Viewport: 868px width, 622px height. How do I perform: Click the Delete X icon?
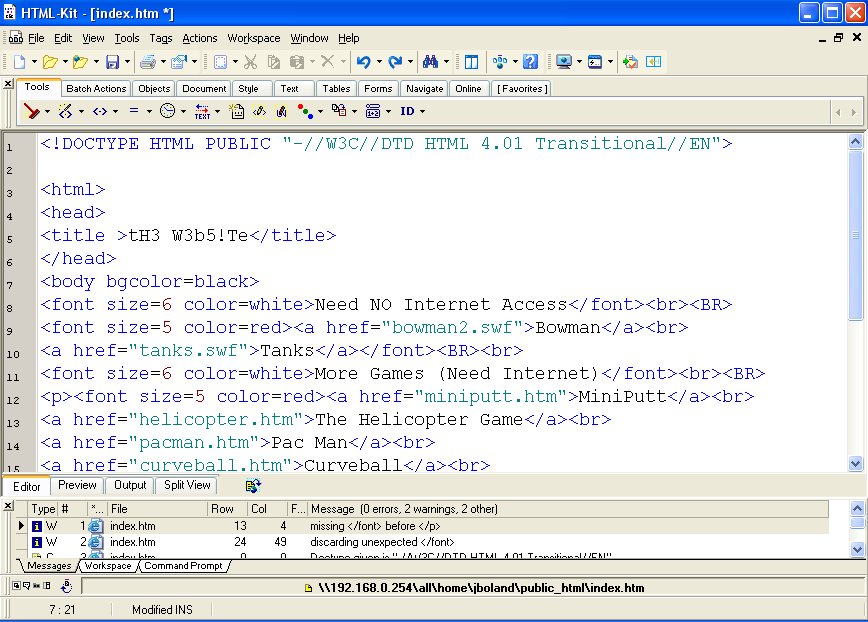(328, 61)
